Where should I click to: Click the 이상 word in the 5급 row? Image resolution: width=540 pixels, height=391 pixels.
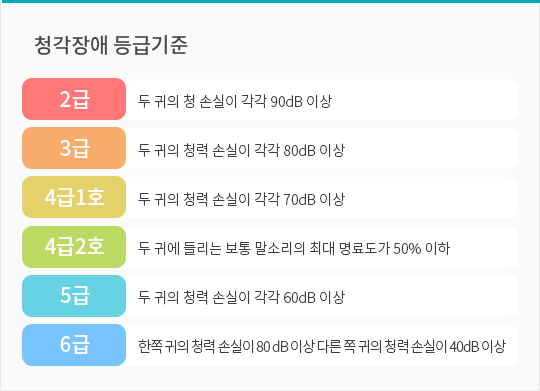[x=332, y=297]
